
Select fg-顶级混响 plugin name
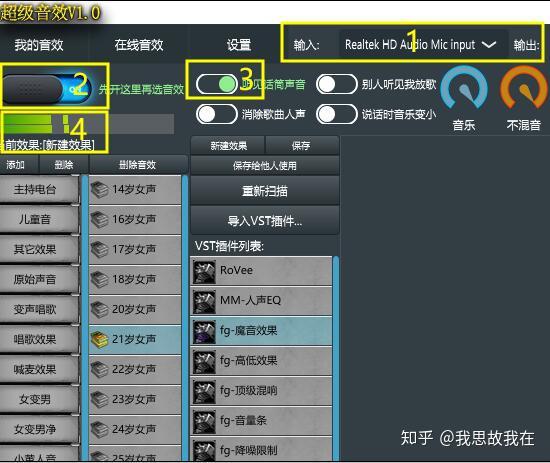[248, 390]
